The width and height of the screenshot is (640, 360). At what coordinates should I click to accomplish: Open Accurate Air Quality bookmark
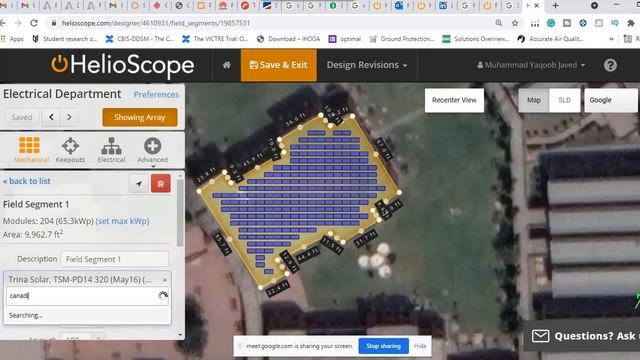pos(551,39)
